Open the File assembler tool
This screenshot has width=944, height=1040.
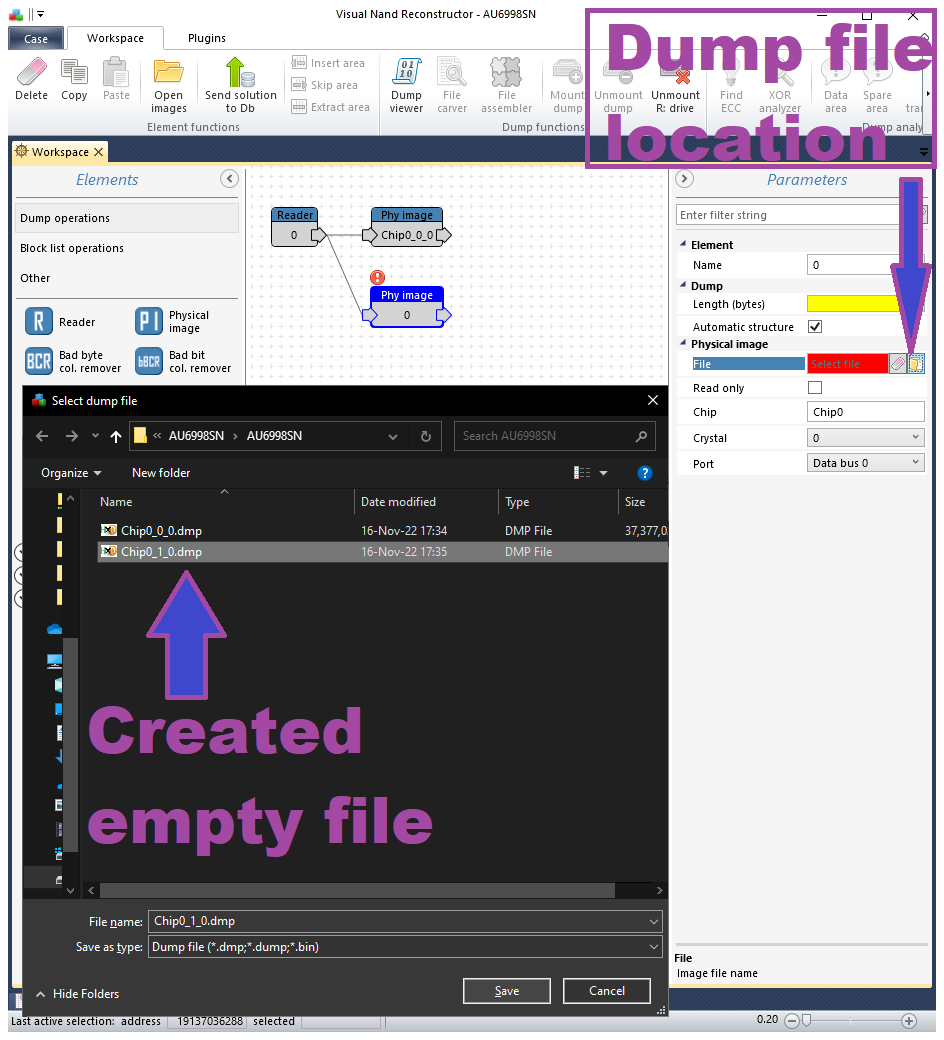tap(506, 85)
